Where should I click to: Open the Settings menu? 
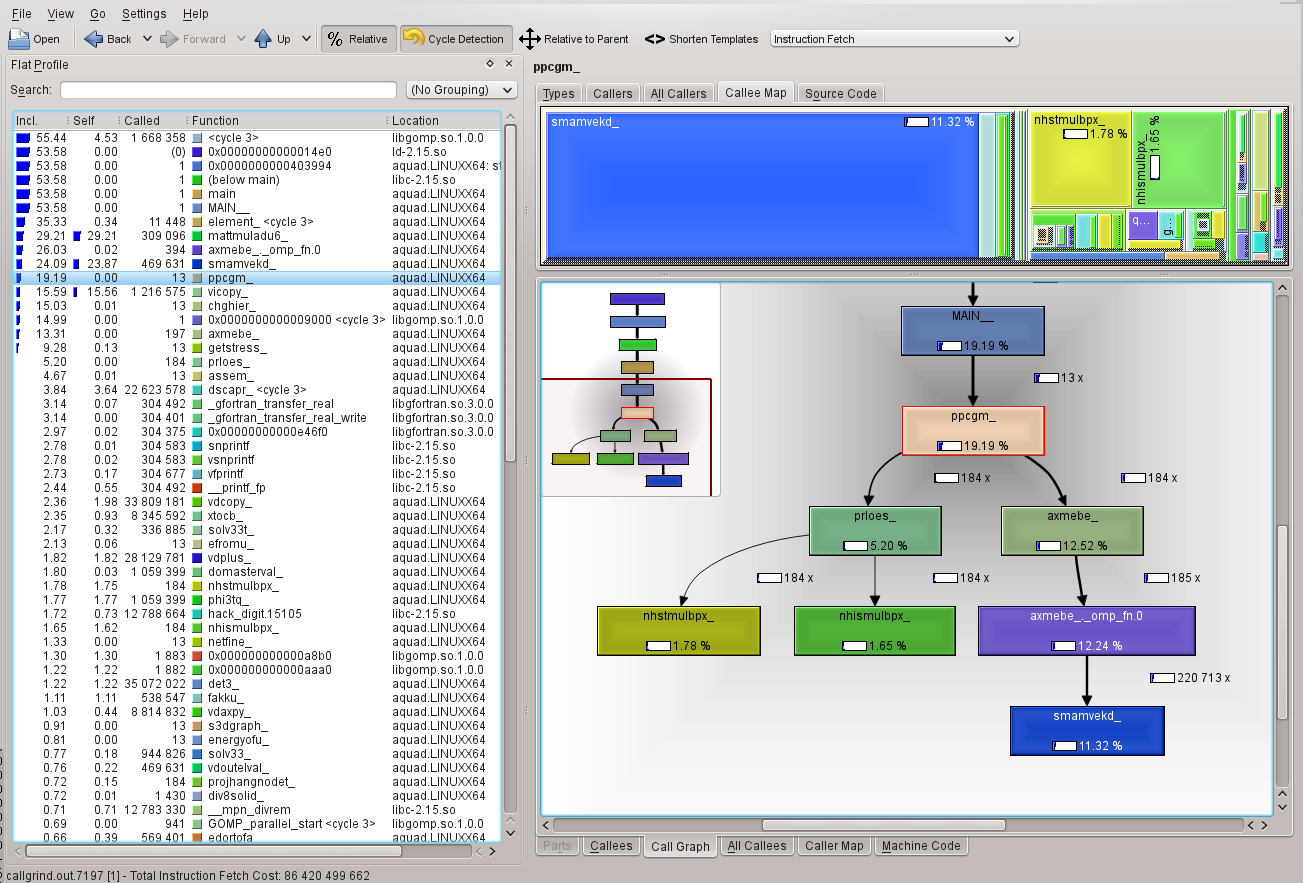144,14
